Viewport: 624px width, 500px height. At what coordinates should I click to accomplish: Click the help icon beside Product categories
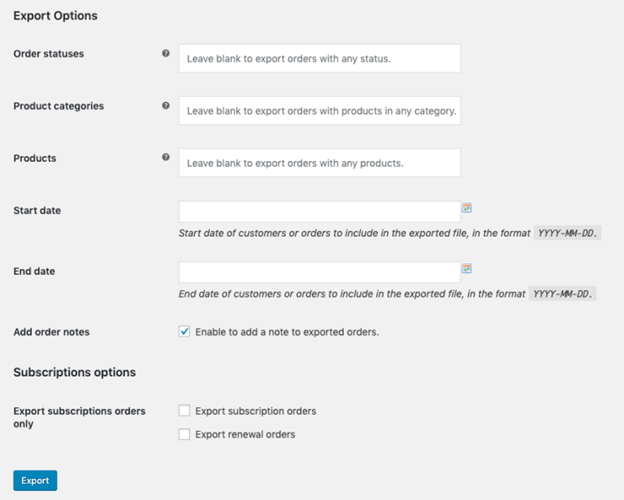click(166, 106)
